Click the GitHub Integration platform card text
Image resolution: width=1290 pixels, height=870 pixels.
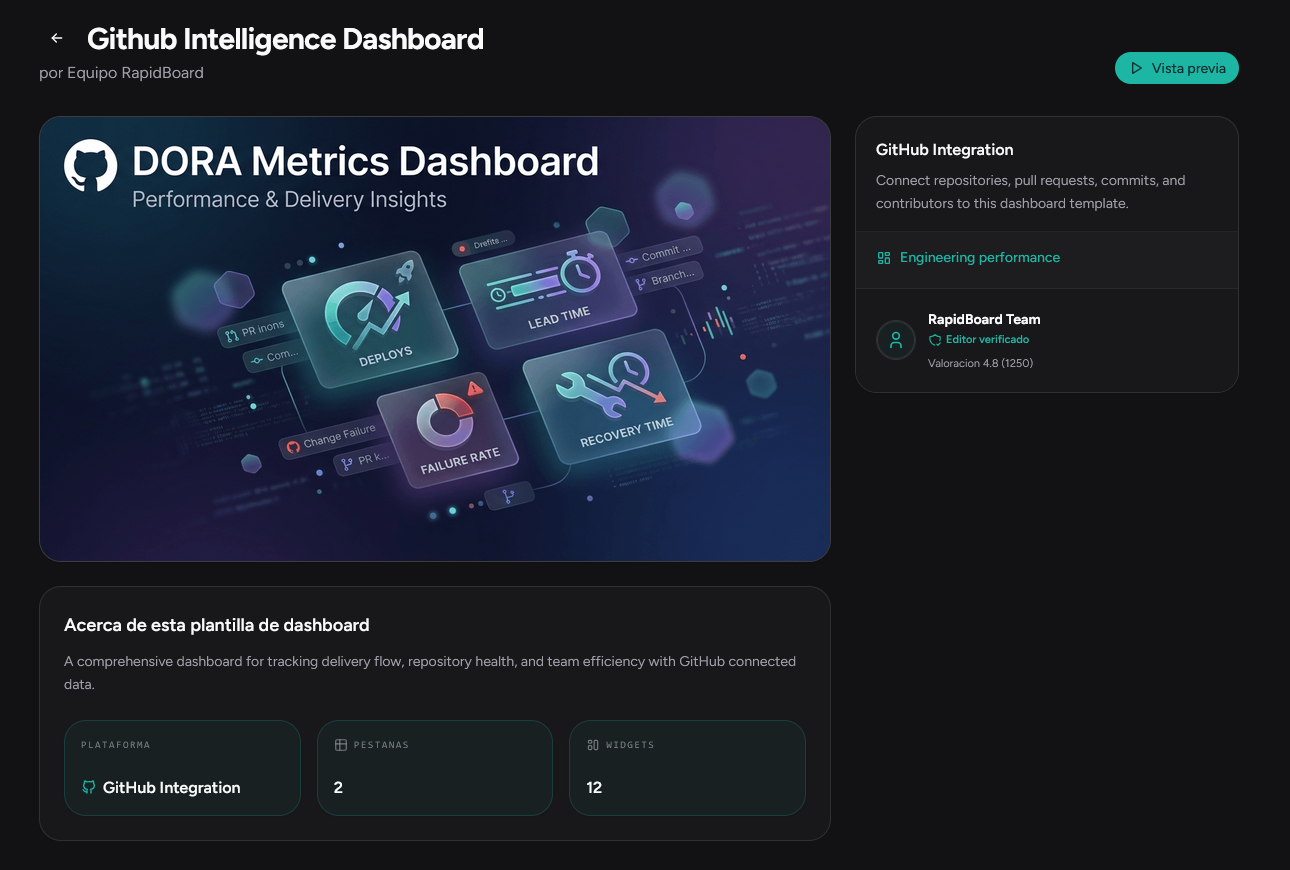pos(172,787)
